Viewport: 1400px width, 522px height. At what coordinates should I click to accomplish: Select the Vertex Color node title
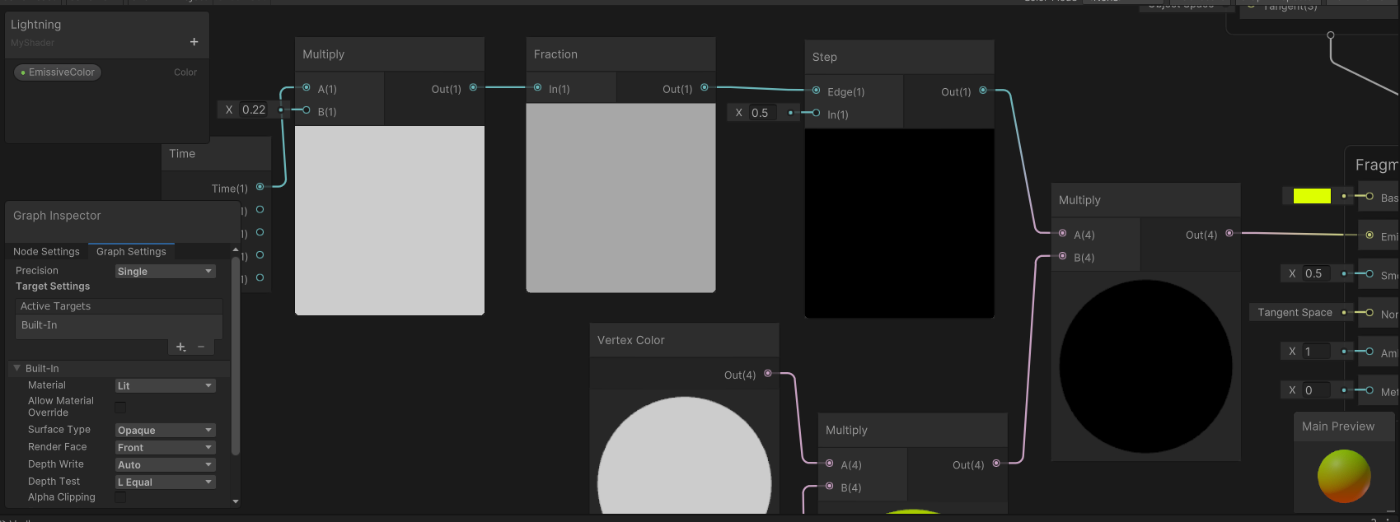pyautogui.click(x=631, y=340)
